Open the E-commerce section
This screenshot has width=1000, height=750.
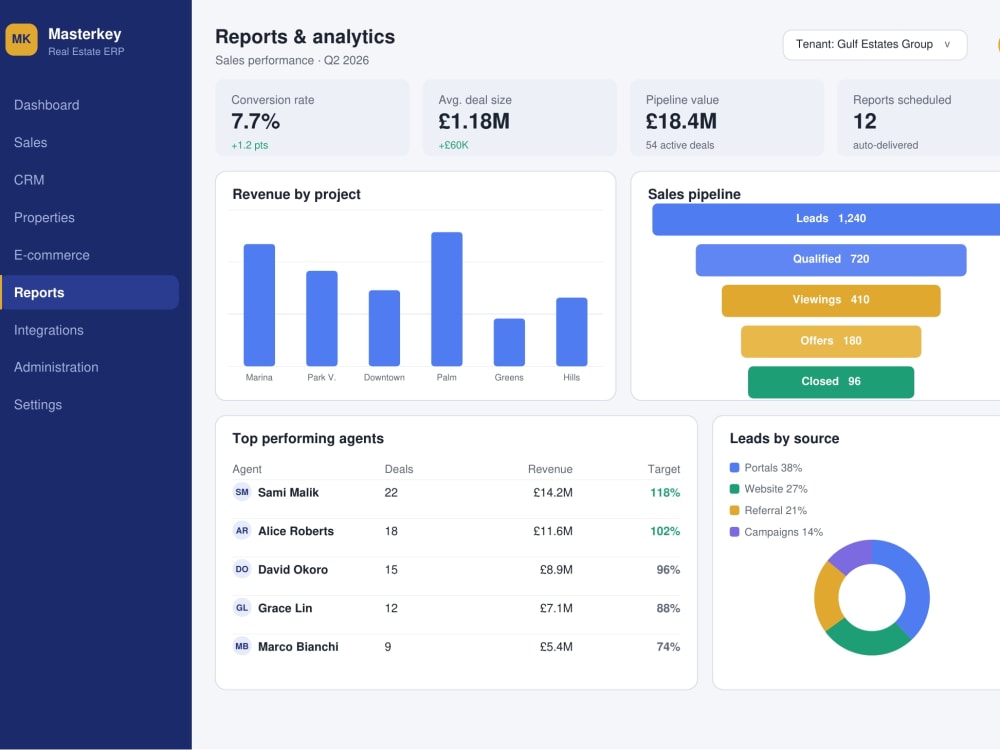click(x=52, y=255)
